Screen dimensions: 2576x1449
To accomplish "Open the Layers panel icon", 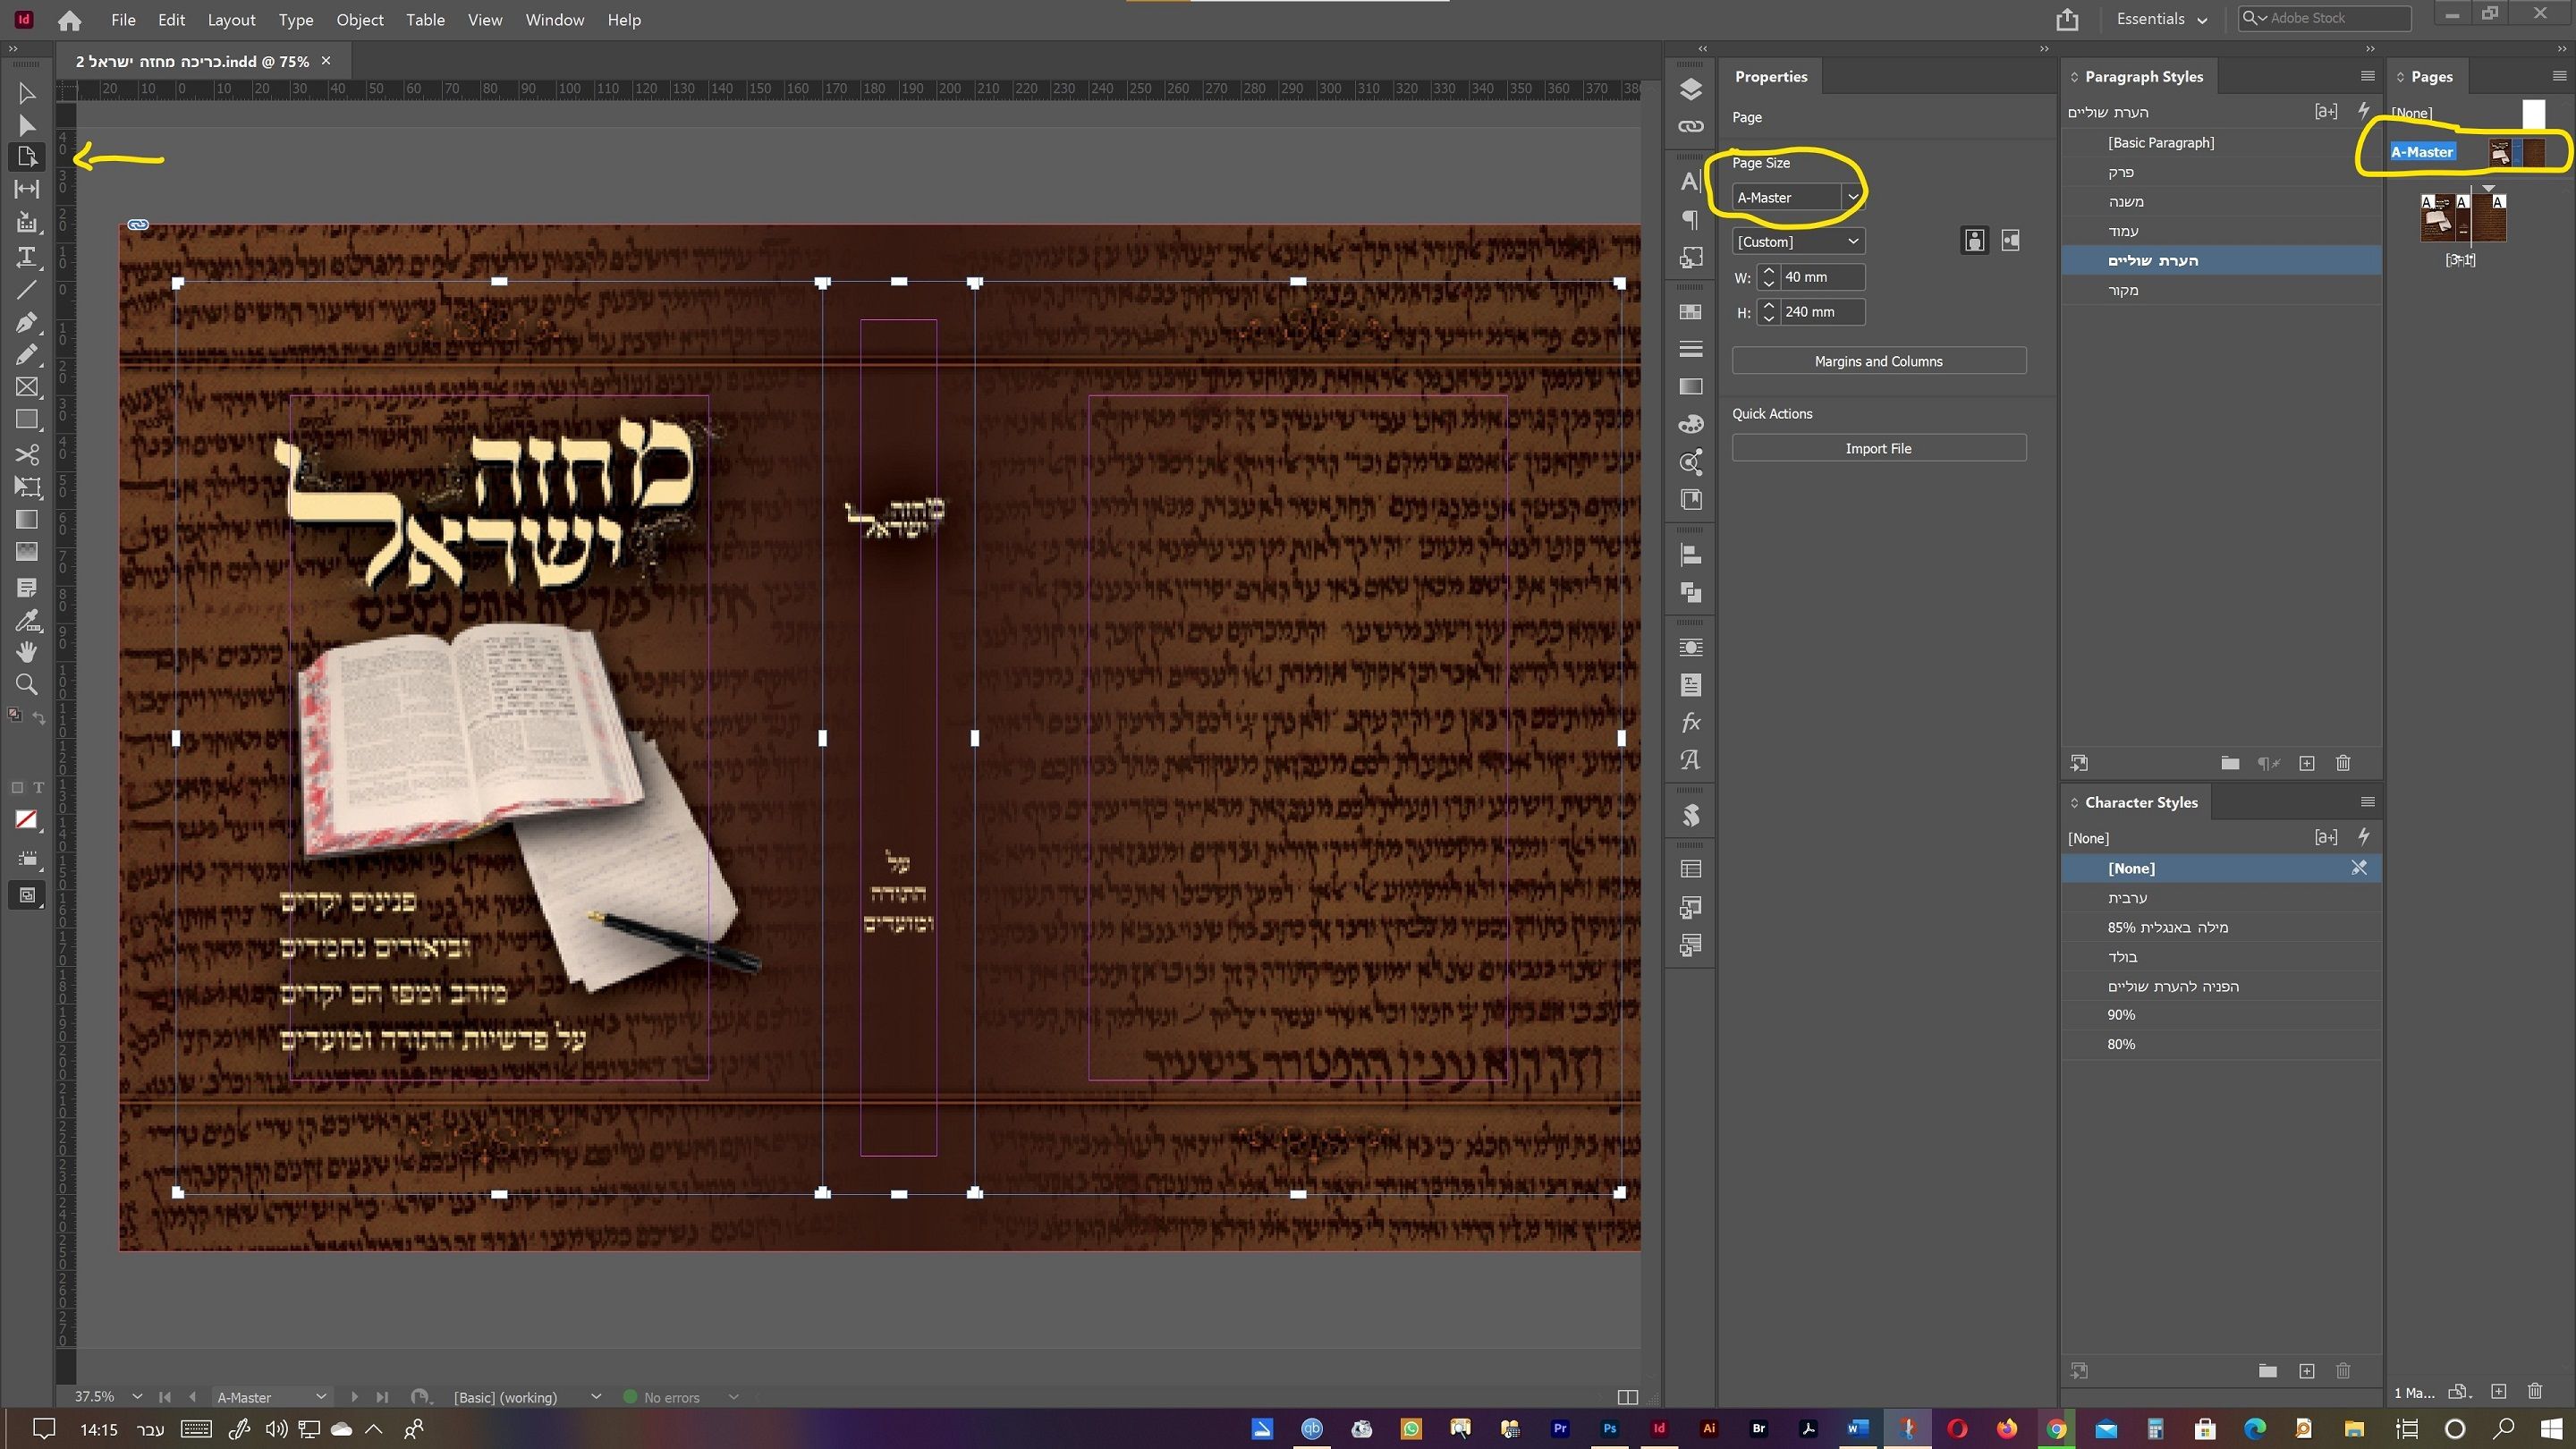I will [1690, 90].
